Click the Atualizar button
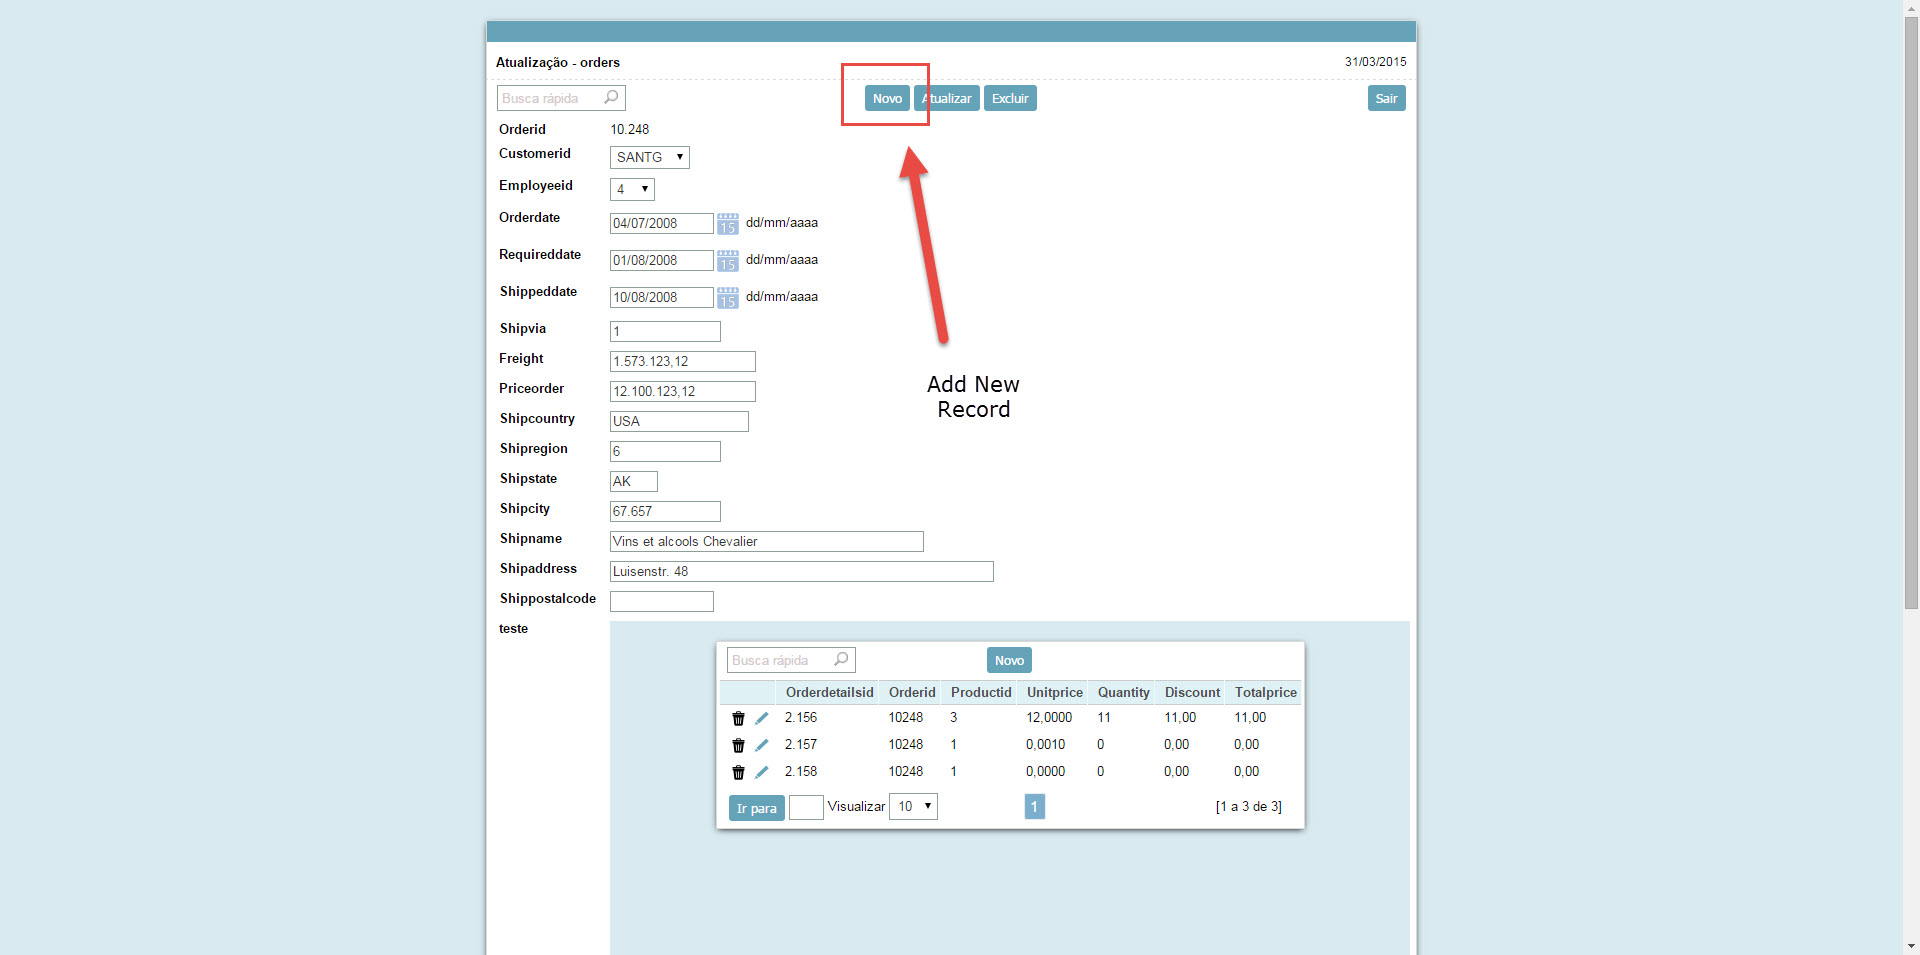This screenshot has width=1920, height=955. coord(946,98)
